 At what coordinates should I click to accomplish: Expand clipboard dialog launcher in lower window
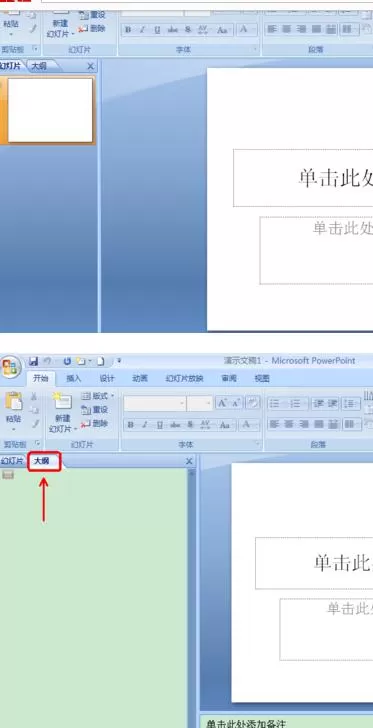[38, 444]
